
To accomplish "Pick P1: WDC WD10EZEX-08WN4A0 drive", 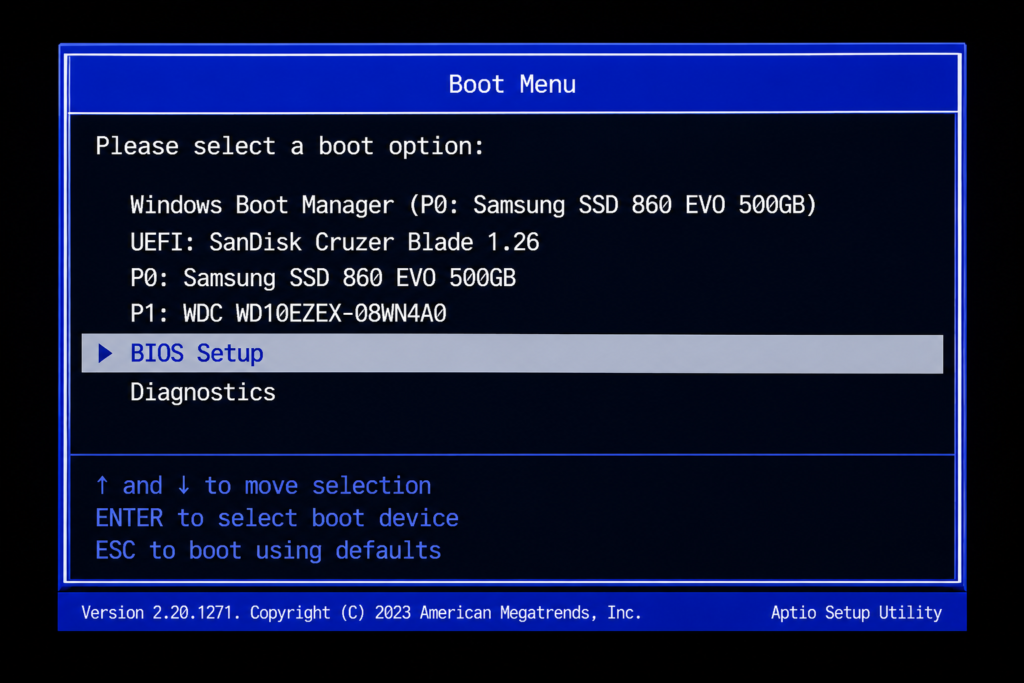I will coord(288,313).
